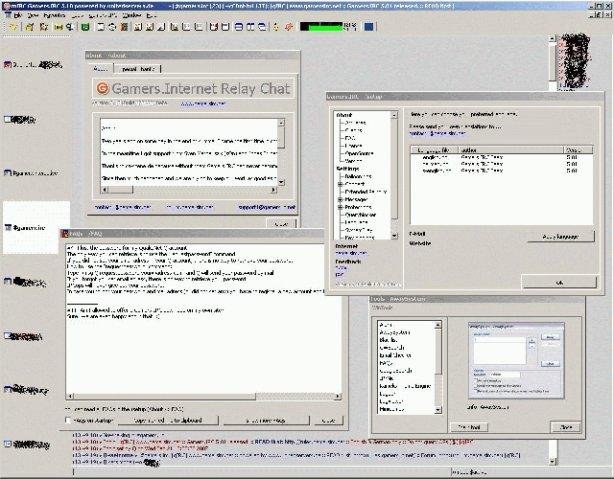Viewport: 614px width, 479px height.
Task: Switch to the second tab in About dialog
Action: coord(138,69)
